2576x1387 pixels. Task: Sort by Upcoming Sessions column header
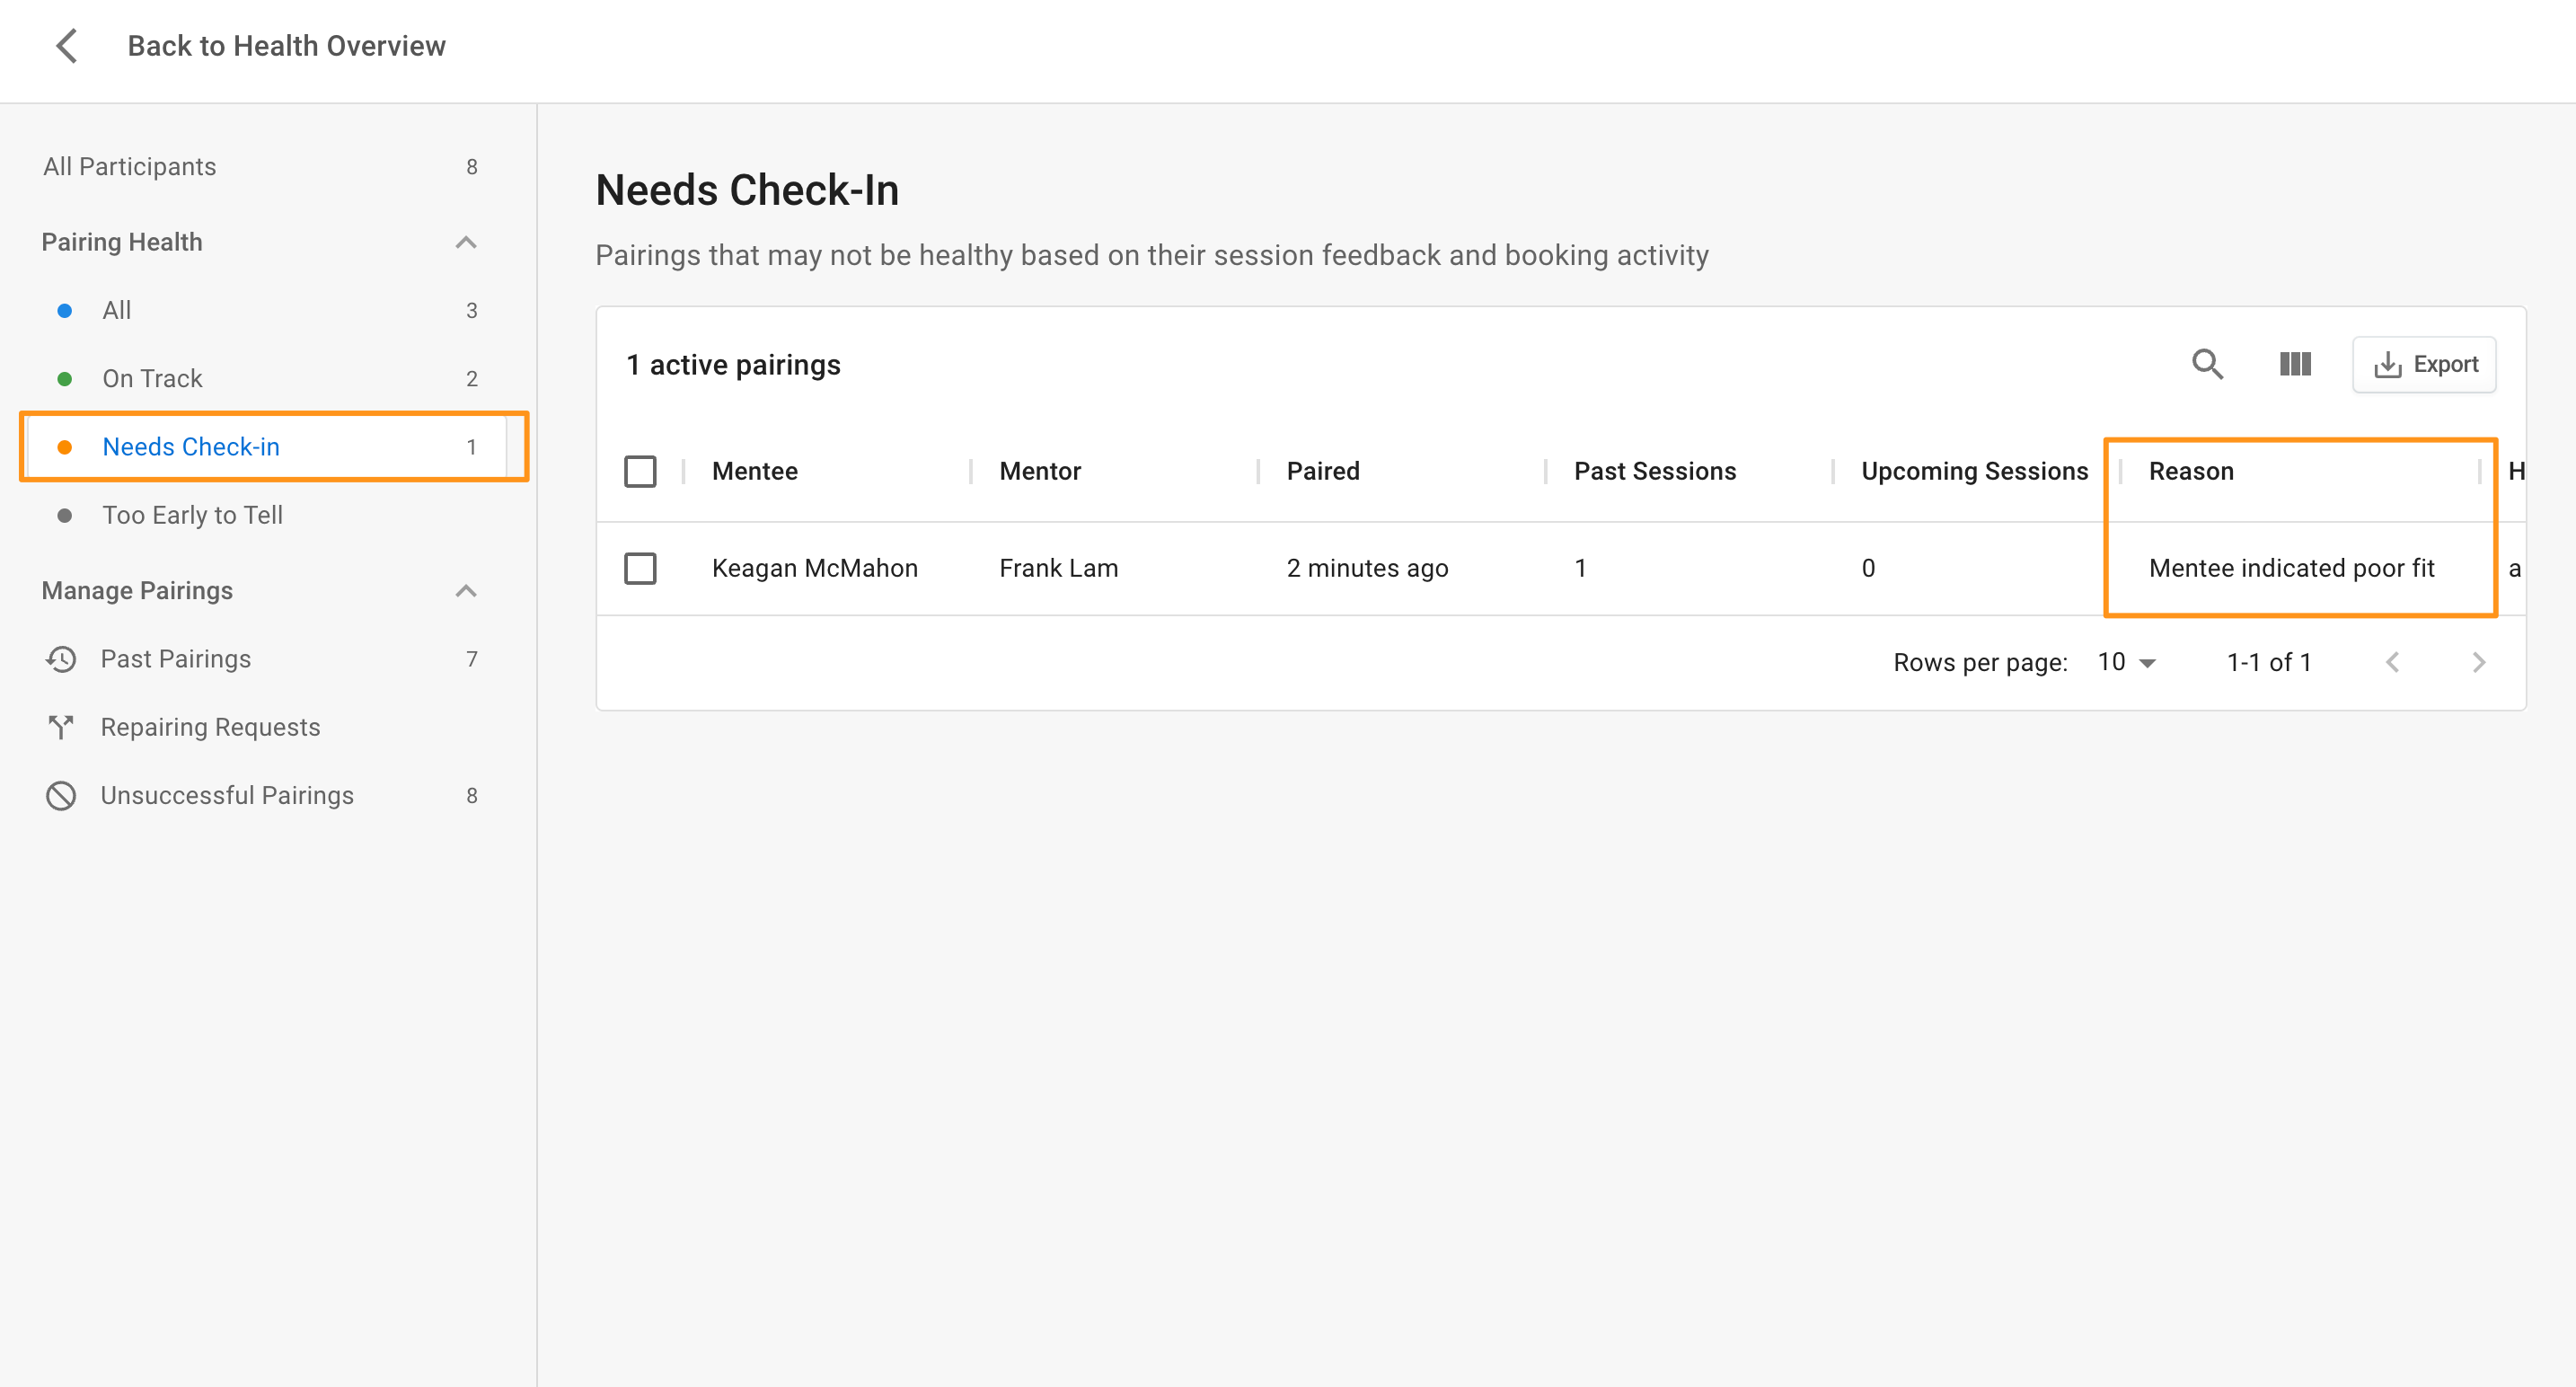pyautogui.click(x=1975, y=471)
